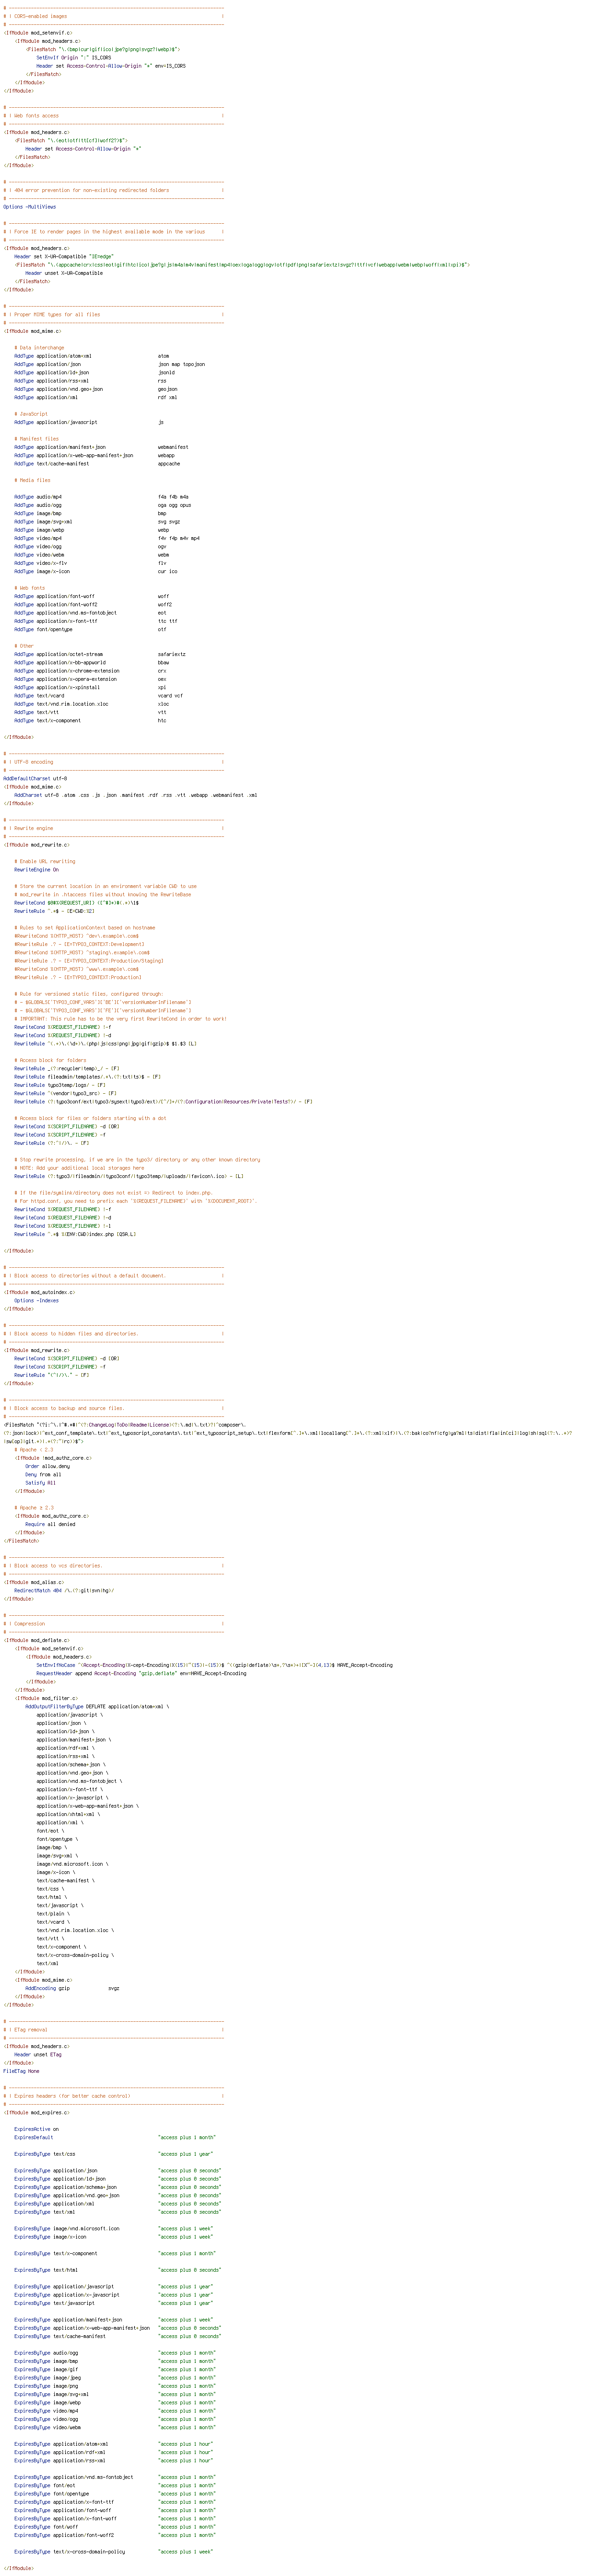This screenshot has height=2576, width=609.
Task: Click the '<IfModule mod_filter.c>' tag
Action: pyautogui.click(x=46, y=1698)
